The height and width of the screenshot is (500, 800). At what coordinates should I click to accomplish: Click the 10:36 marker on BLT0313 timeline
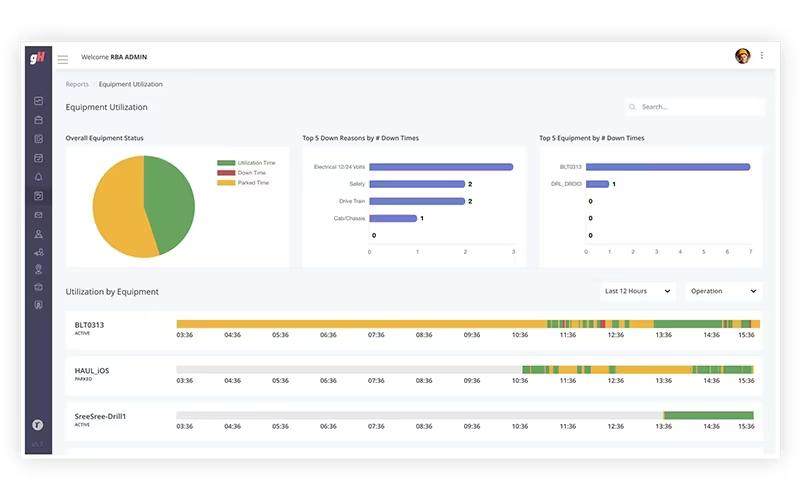(x=520, y=335)
